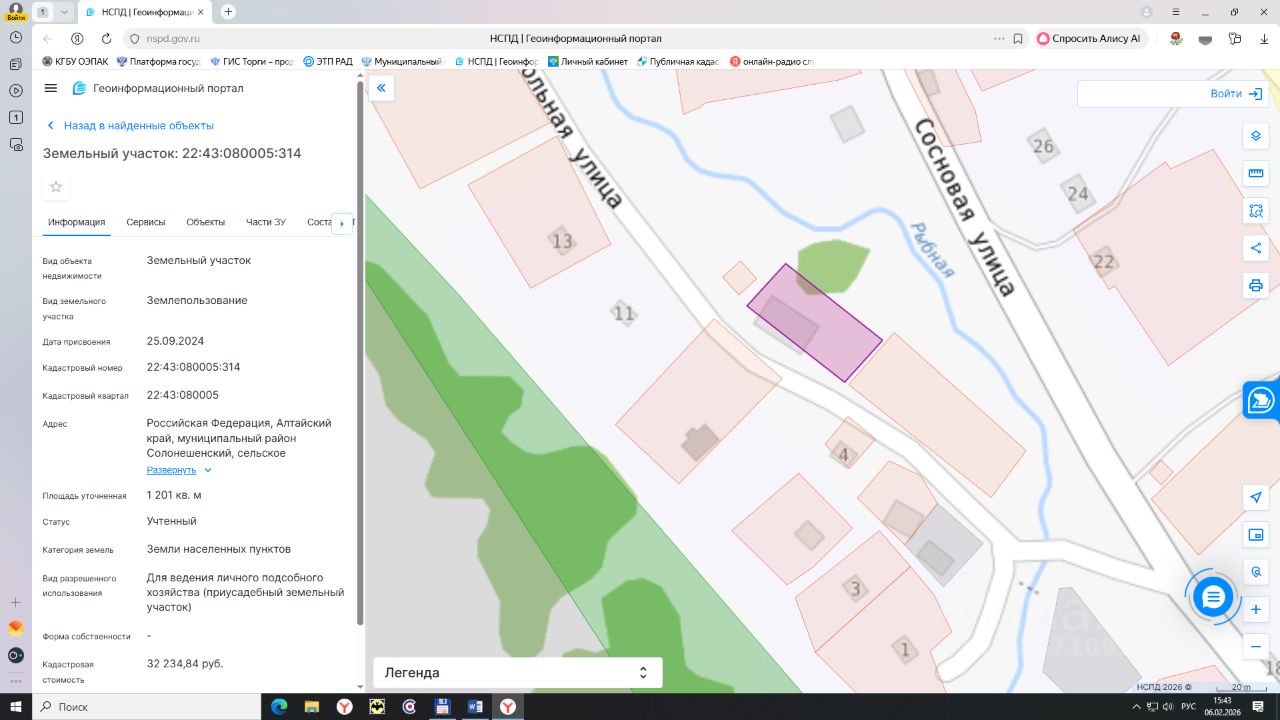1280x720 pixels.
Task: Zoom in the map with the plus button
Action: pos(1256,610)
